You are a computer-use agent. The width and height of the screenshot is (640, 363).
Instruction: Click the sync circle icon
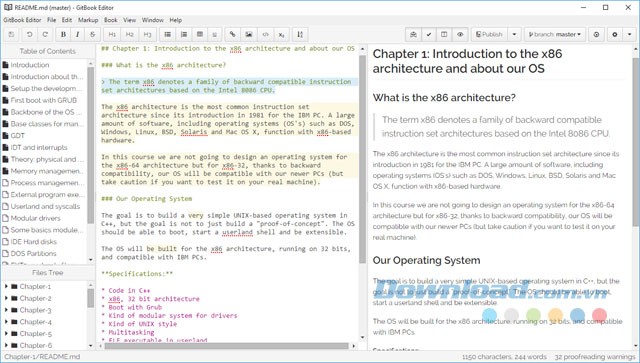pos(596,34)
